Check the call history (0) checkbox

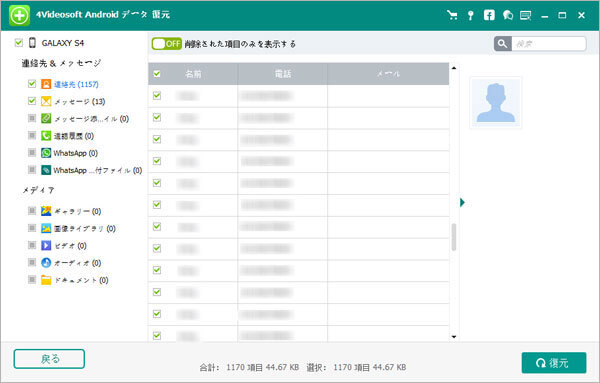(x=32, y=135)
